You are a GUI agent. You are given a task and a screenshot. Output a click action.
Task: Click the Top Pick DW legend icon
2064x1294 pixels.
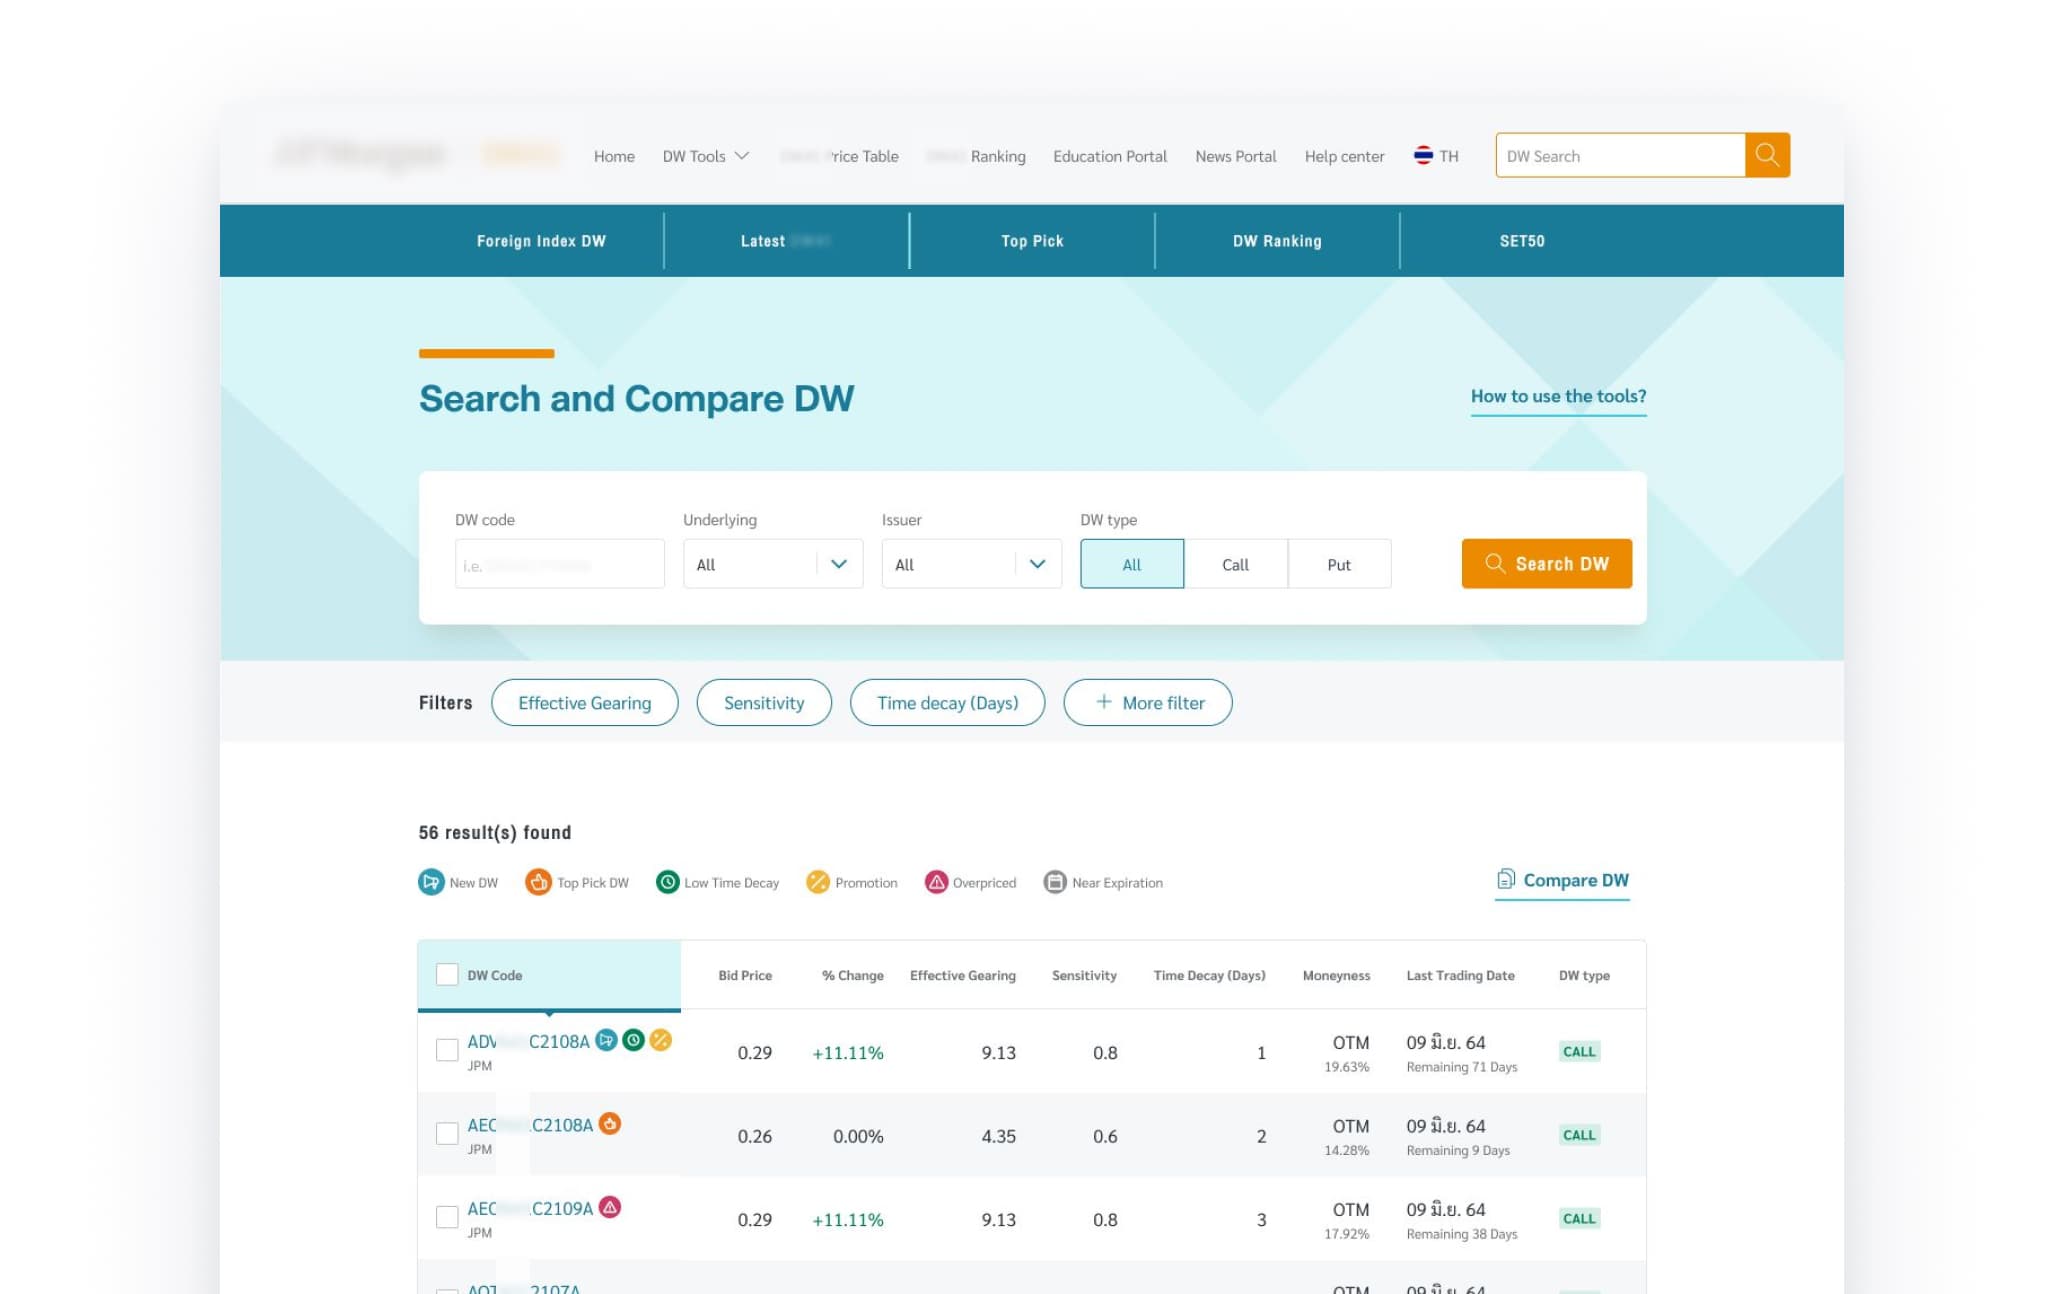[538, 882]
